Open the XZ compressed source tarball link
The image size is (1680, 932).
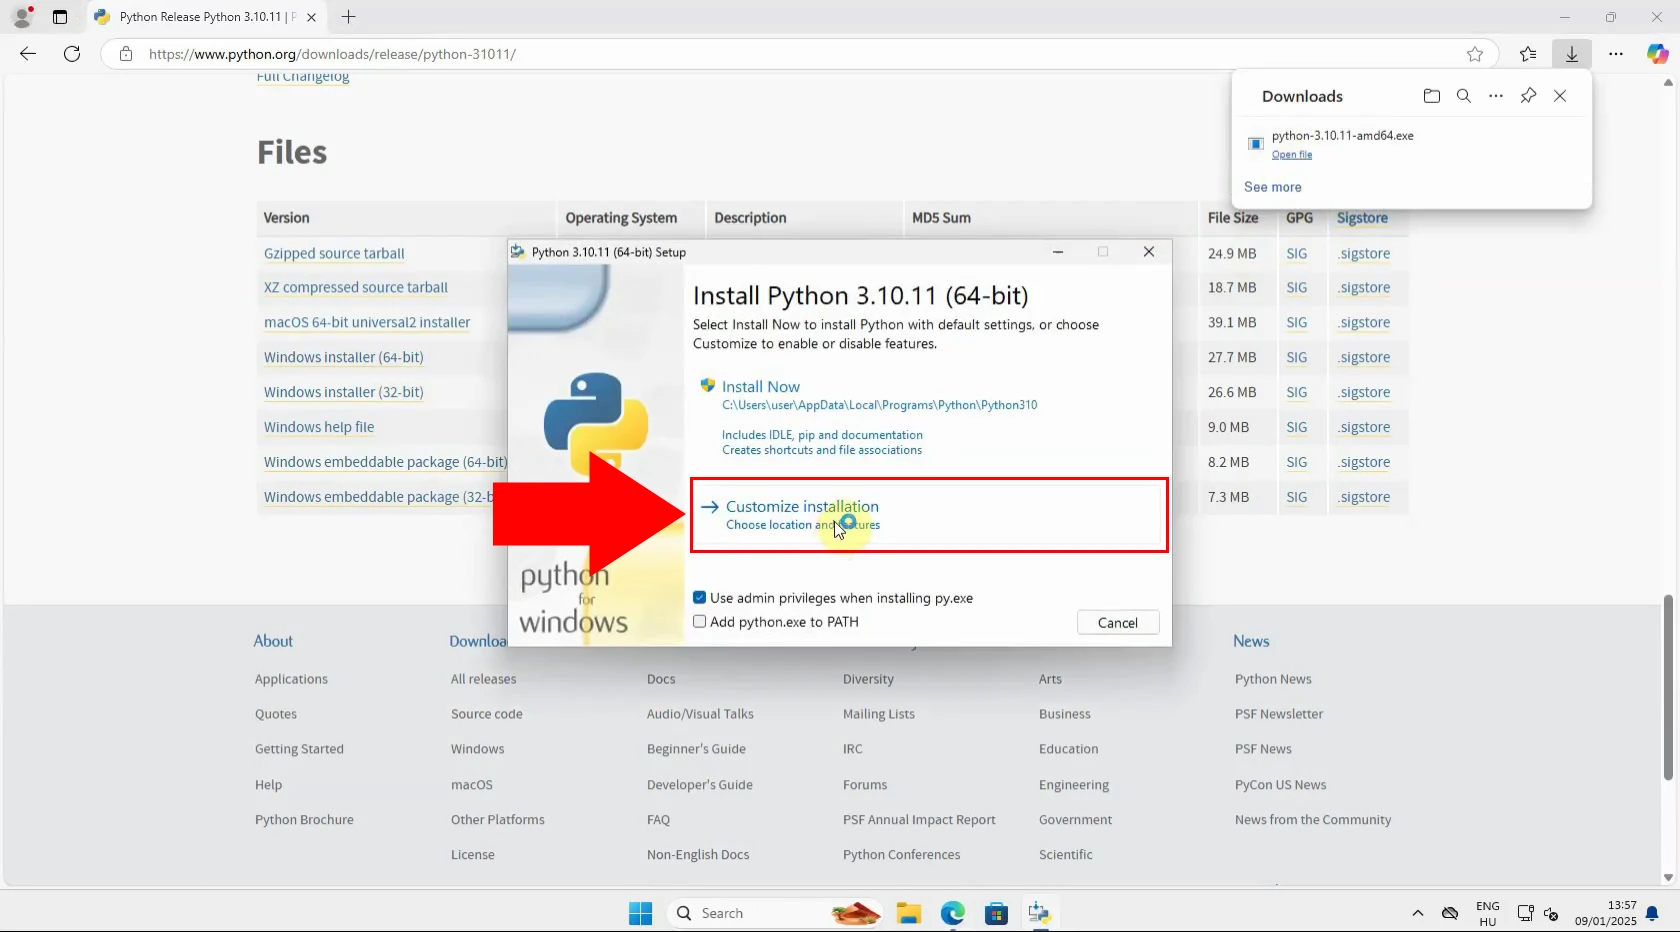coord(356,288)
